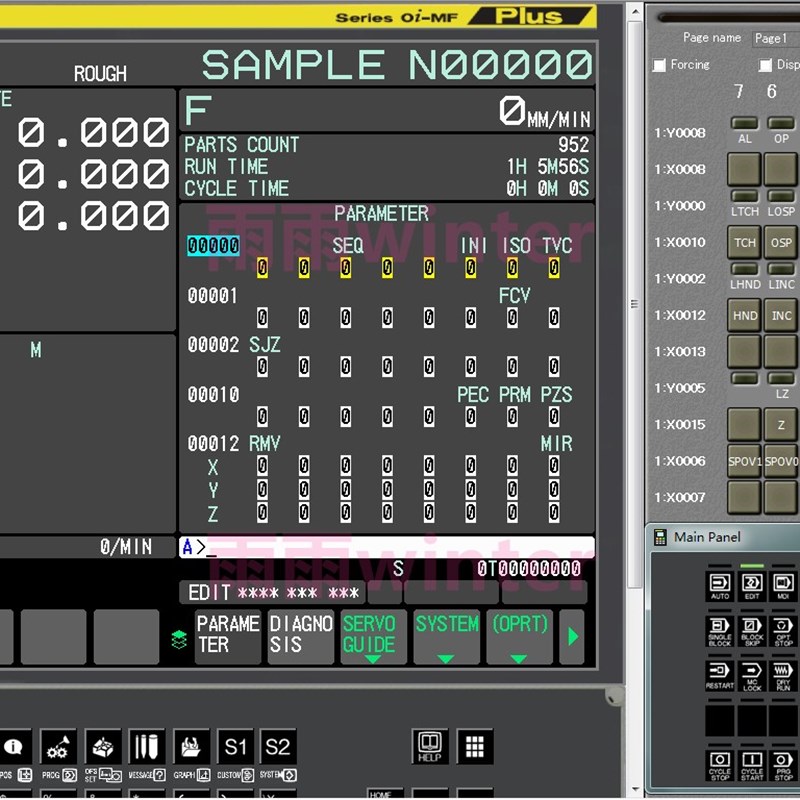Click PRG STOP in Main Panel

pyautogui.click(x=783, y=765)
